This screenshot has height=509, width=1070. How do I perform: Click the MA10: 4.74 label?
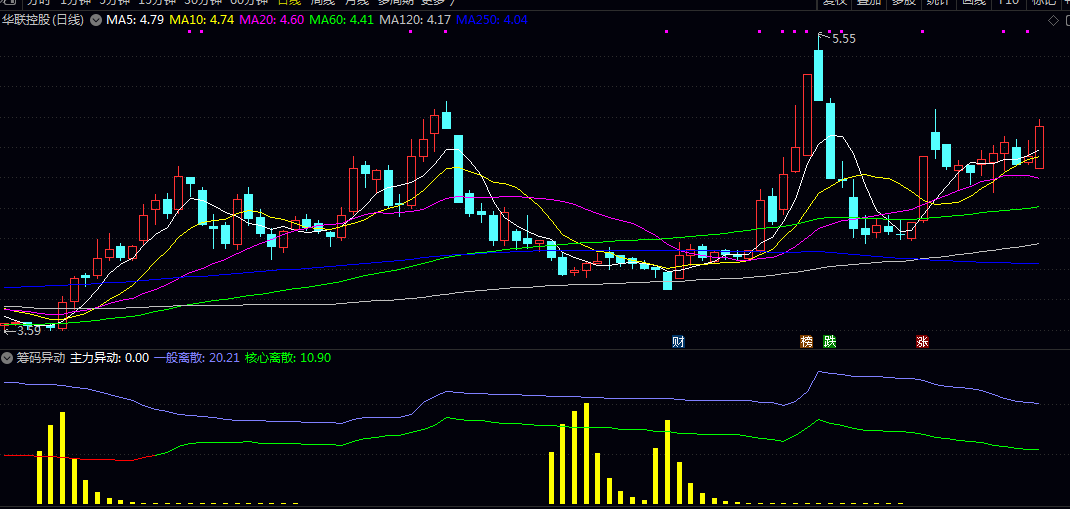pos(202,20)
